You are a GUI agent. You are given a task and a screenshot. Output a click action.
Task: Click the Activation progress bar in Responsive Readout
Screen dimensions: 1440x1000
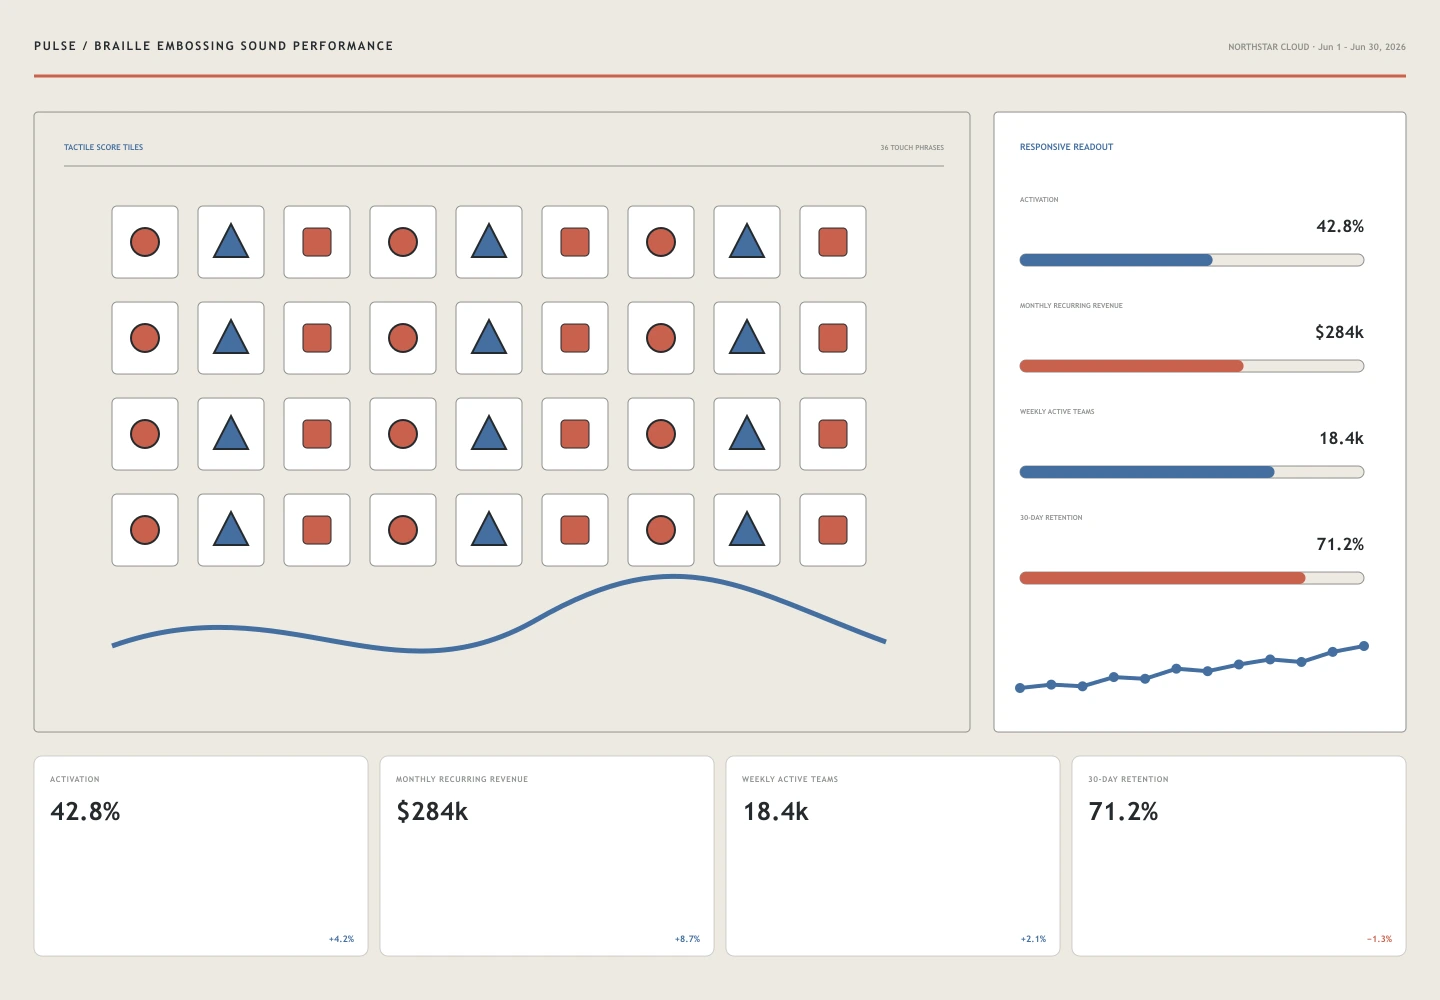pyautogui.click(x=1192, y=260)
